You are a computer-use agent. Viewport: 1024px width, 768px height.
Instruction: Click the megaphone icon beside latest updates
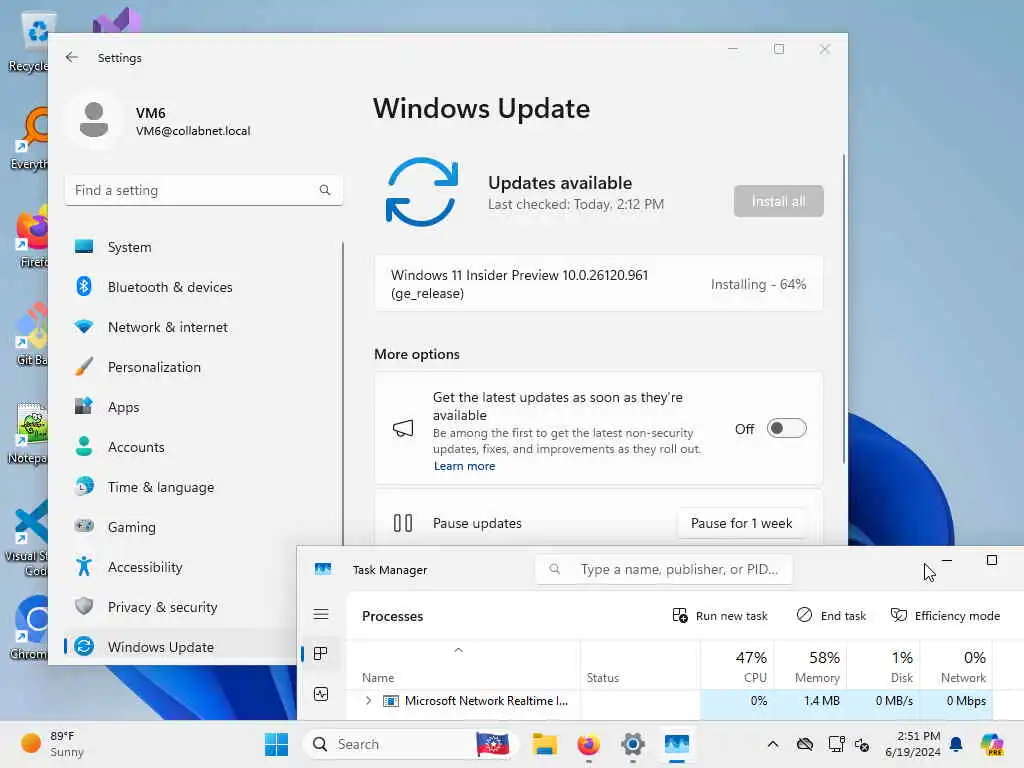point(403,428)
